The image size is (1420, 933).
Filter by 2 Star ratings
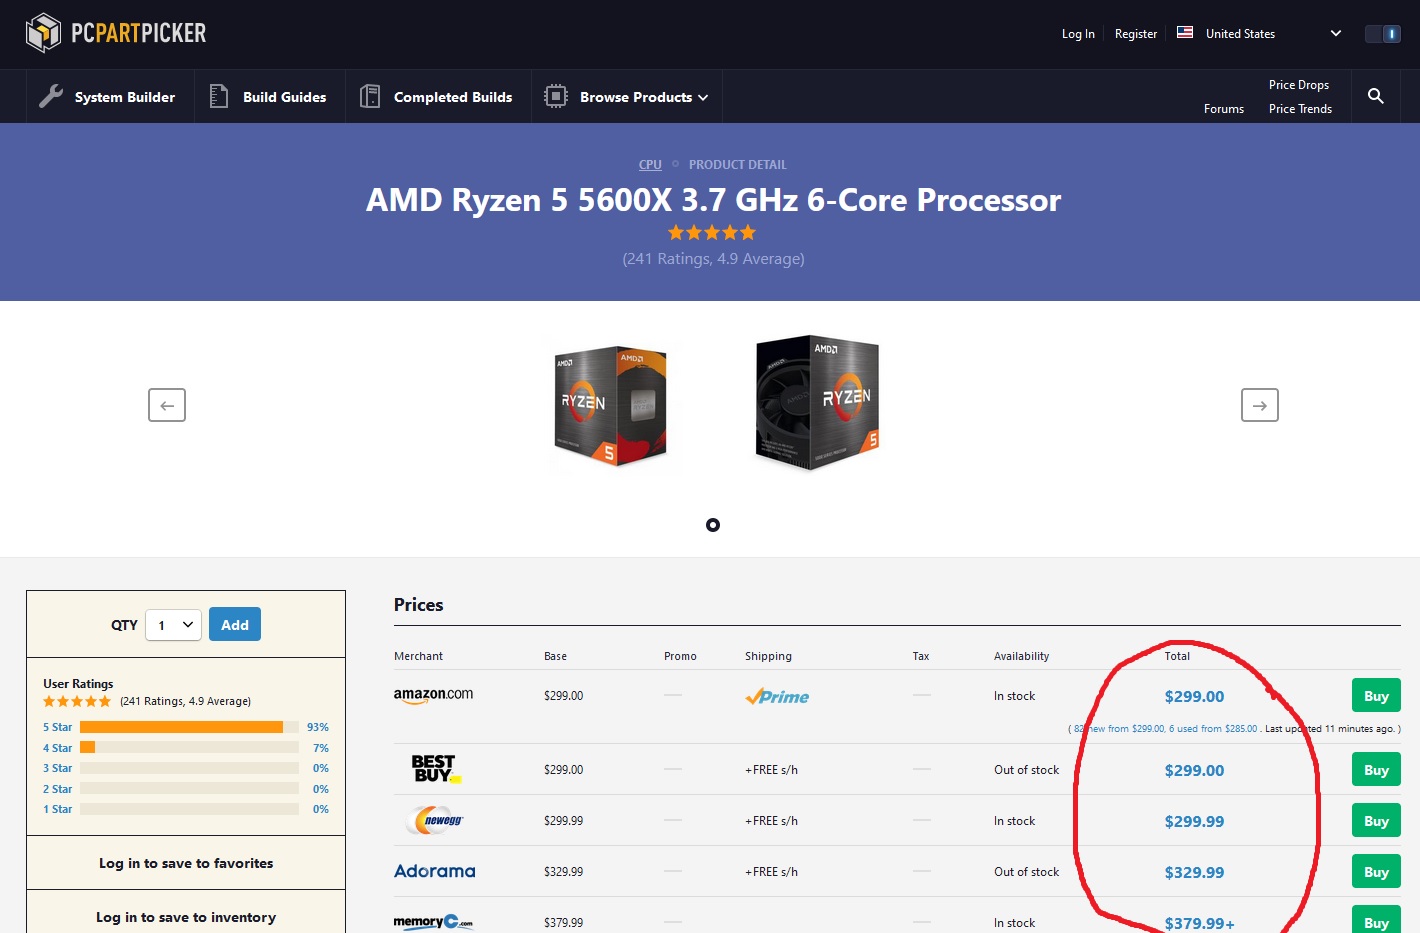pos(58,789)
